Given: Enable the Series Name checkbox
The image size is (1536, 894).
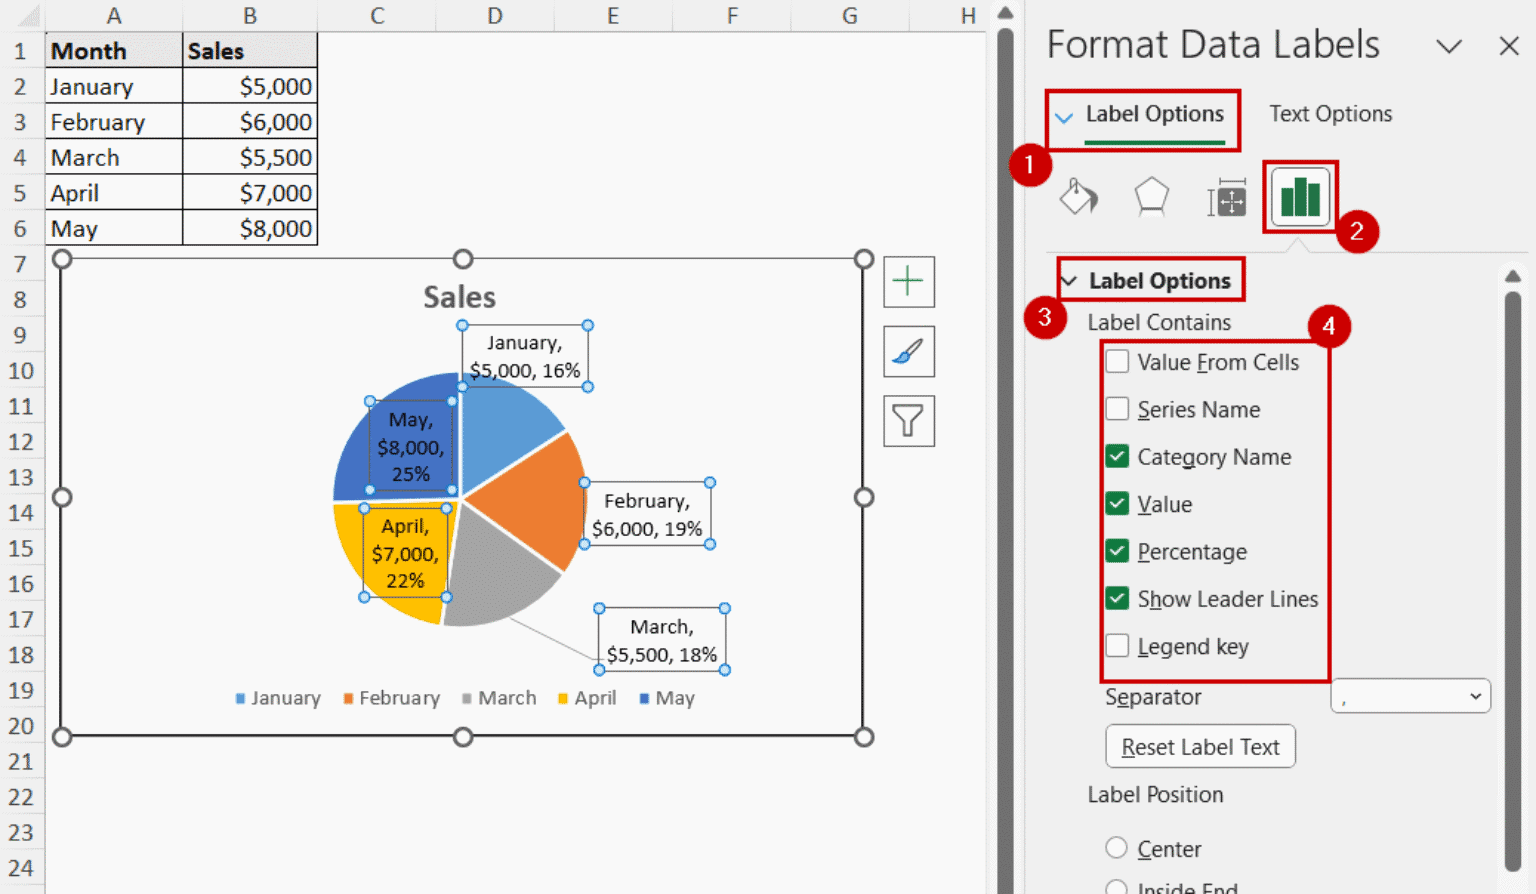Looking at the screenshot, I should [1117, 409].
